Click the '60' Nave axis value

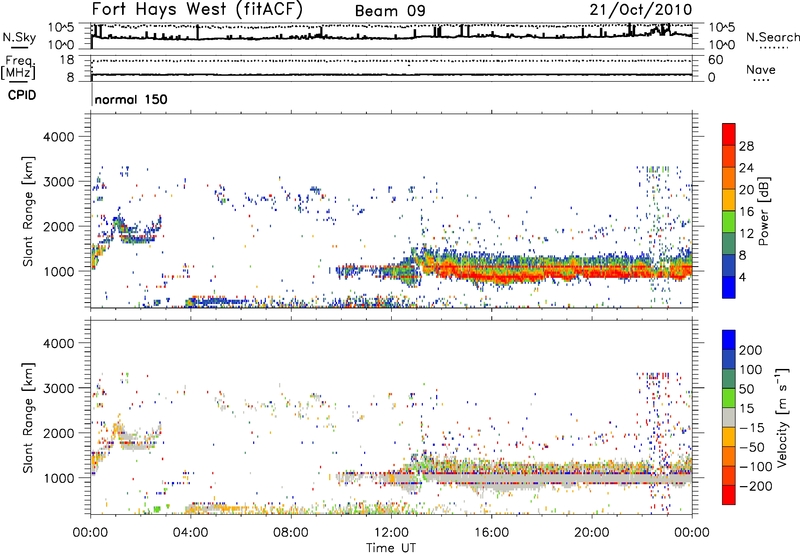pyautogui.click(x=715, y=60)
